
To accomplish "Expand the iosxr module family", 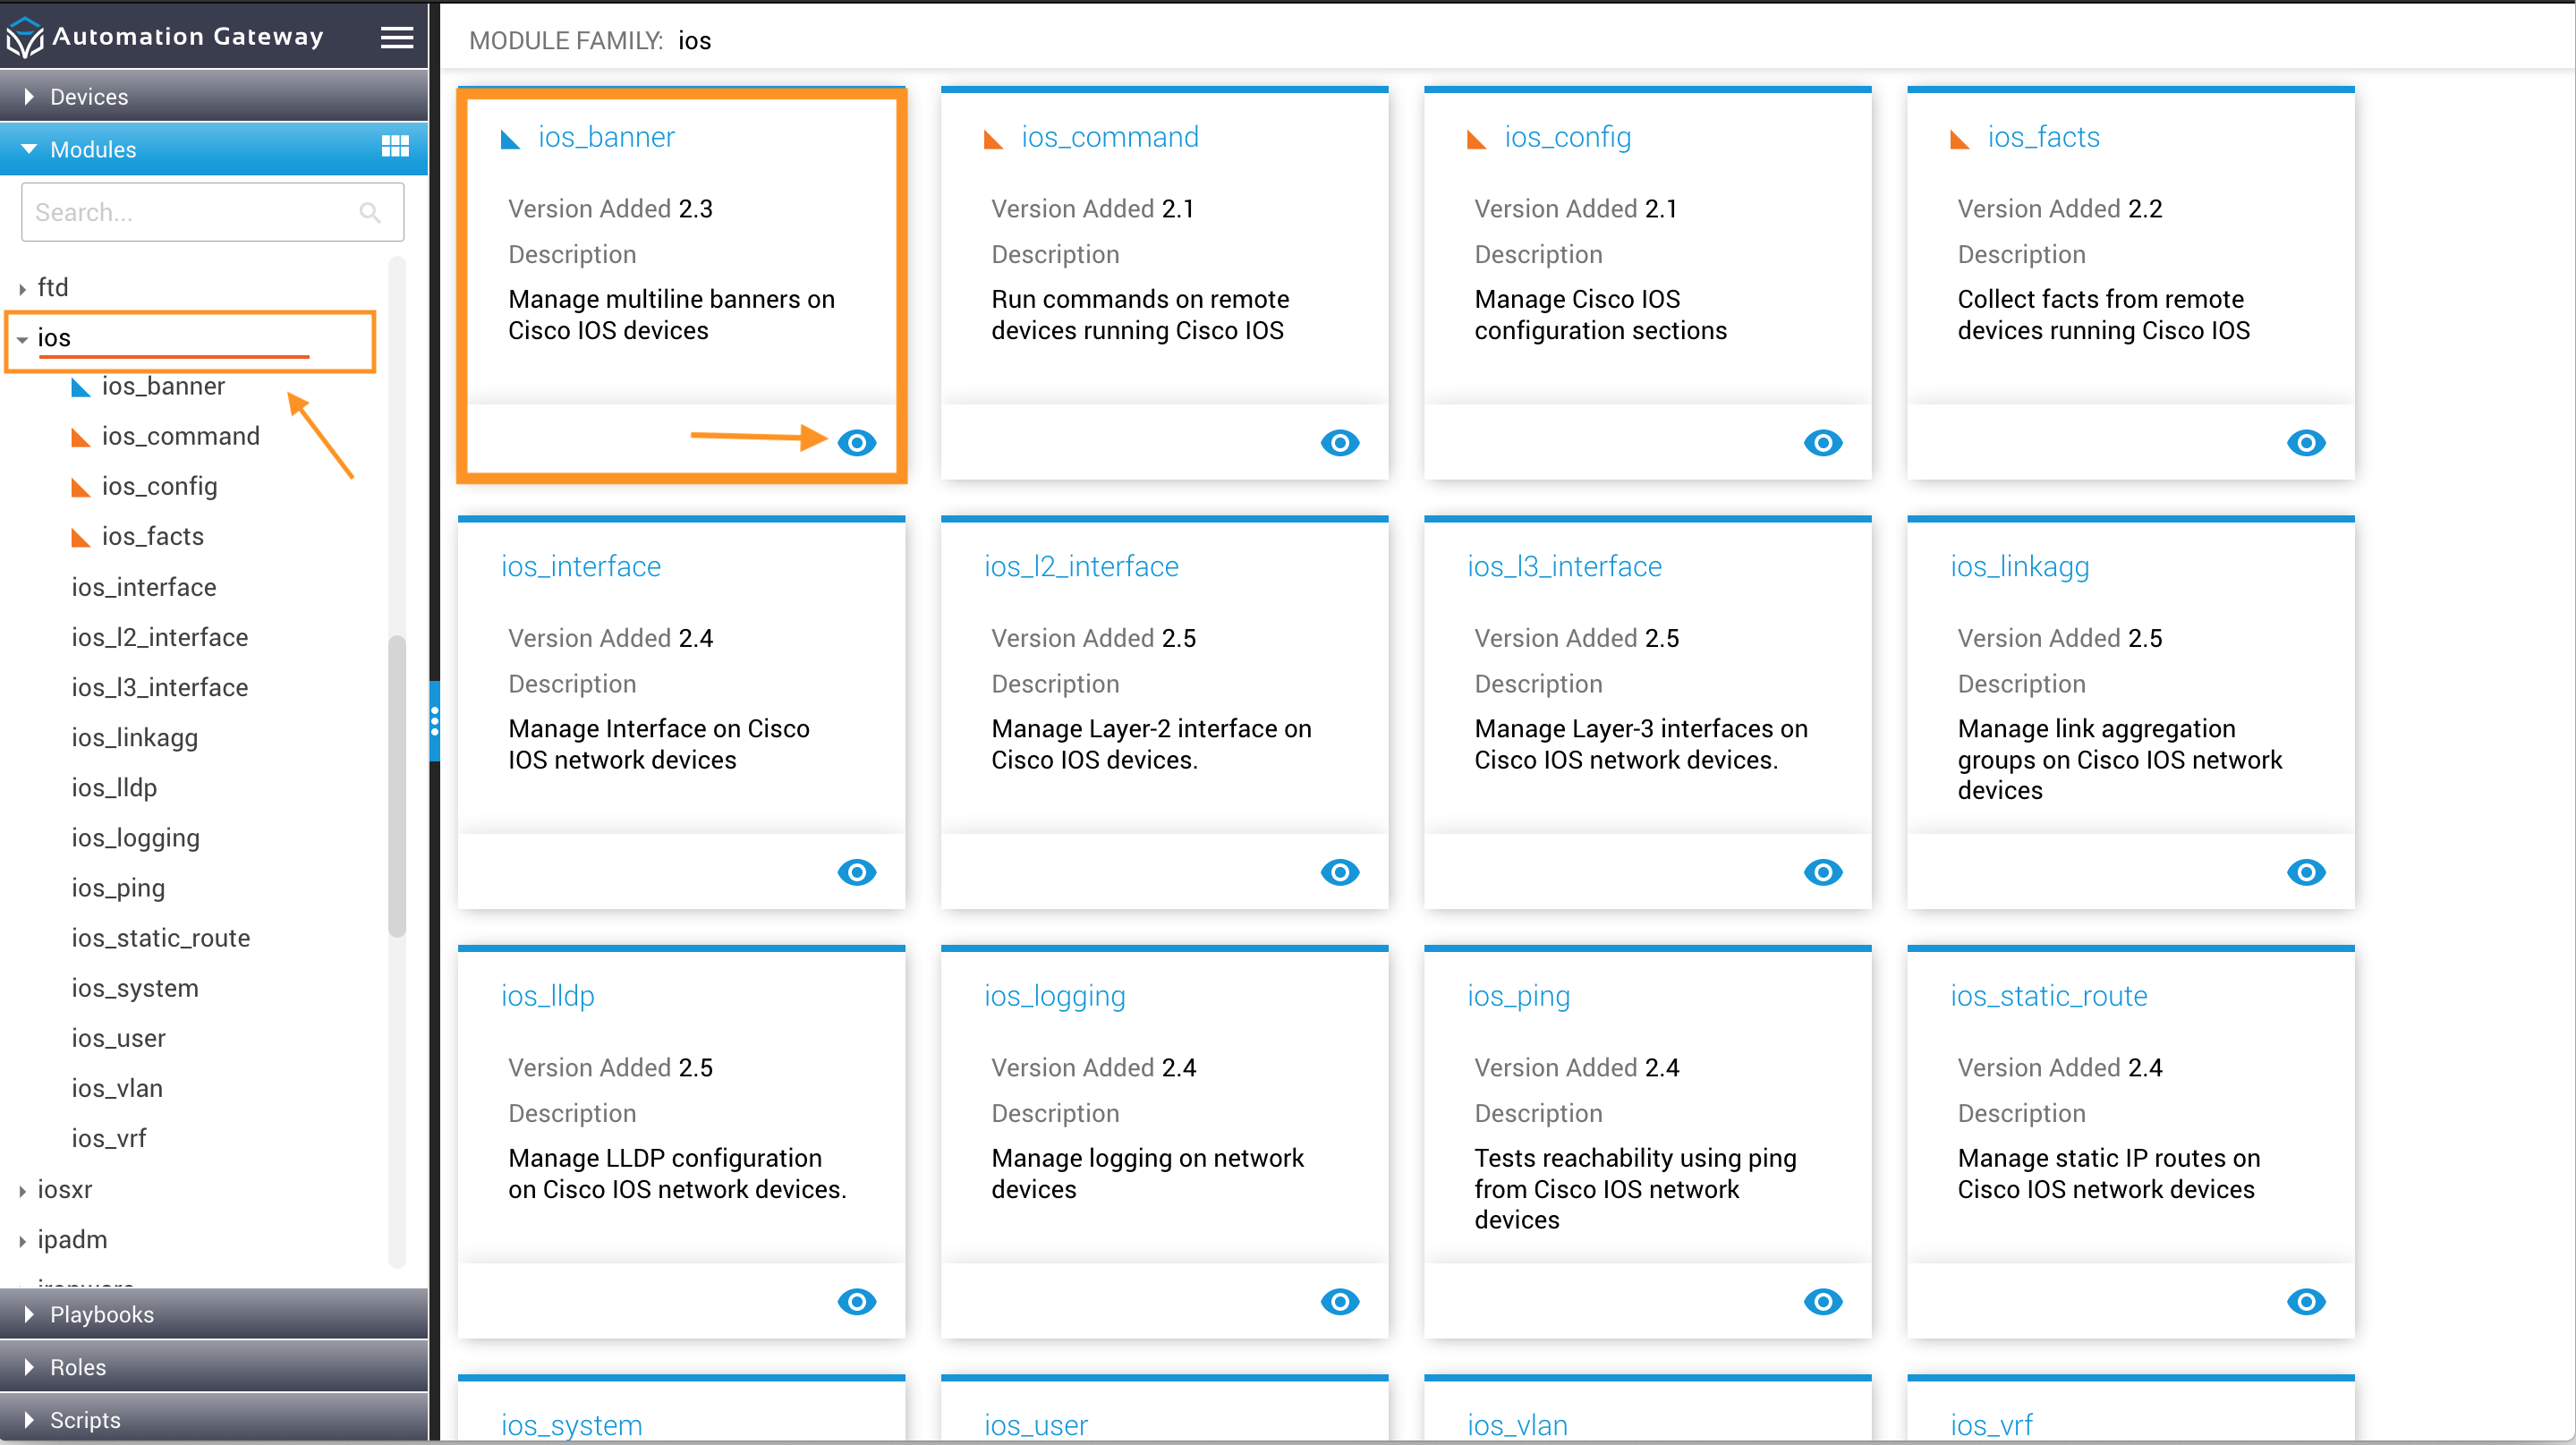I will pos(22,1190).
